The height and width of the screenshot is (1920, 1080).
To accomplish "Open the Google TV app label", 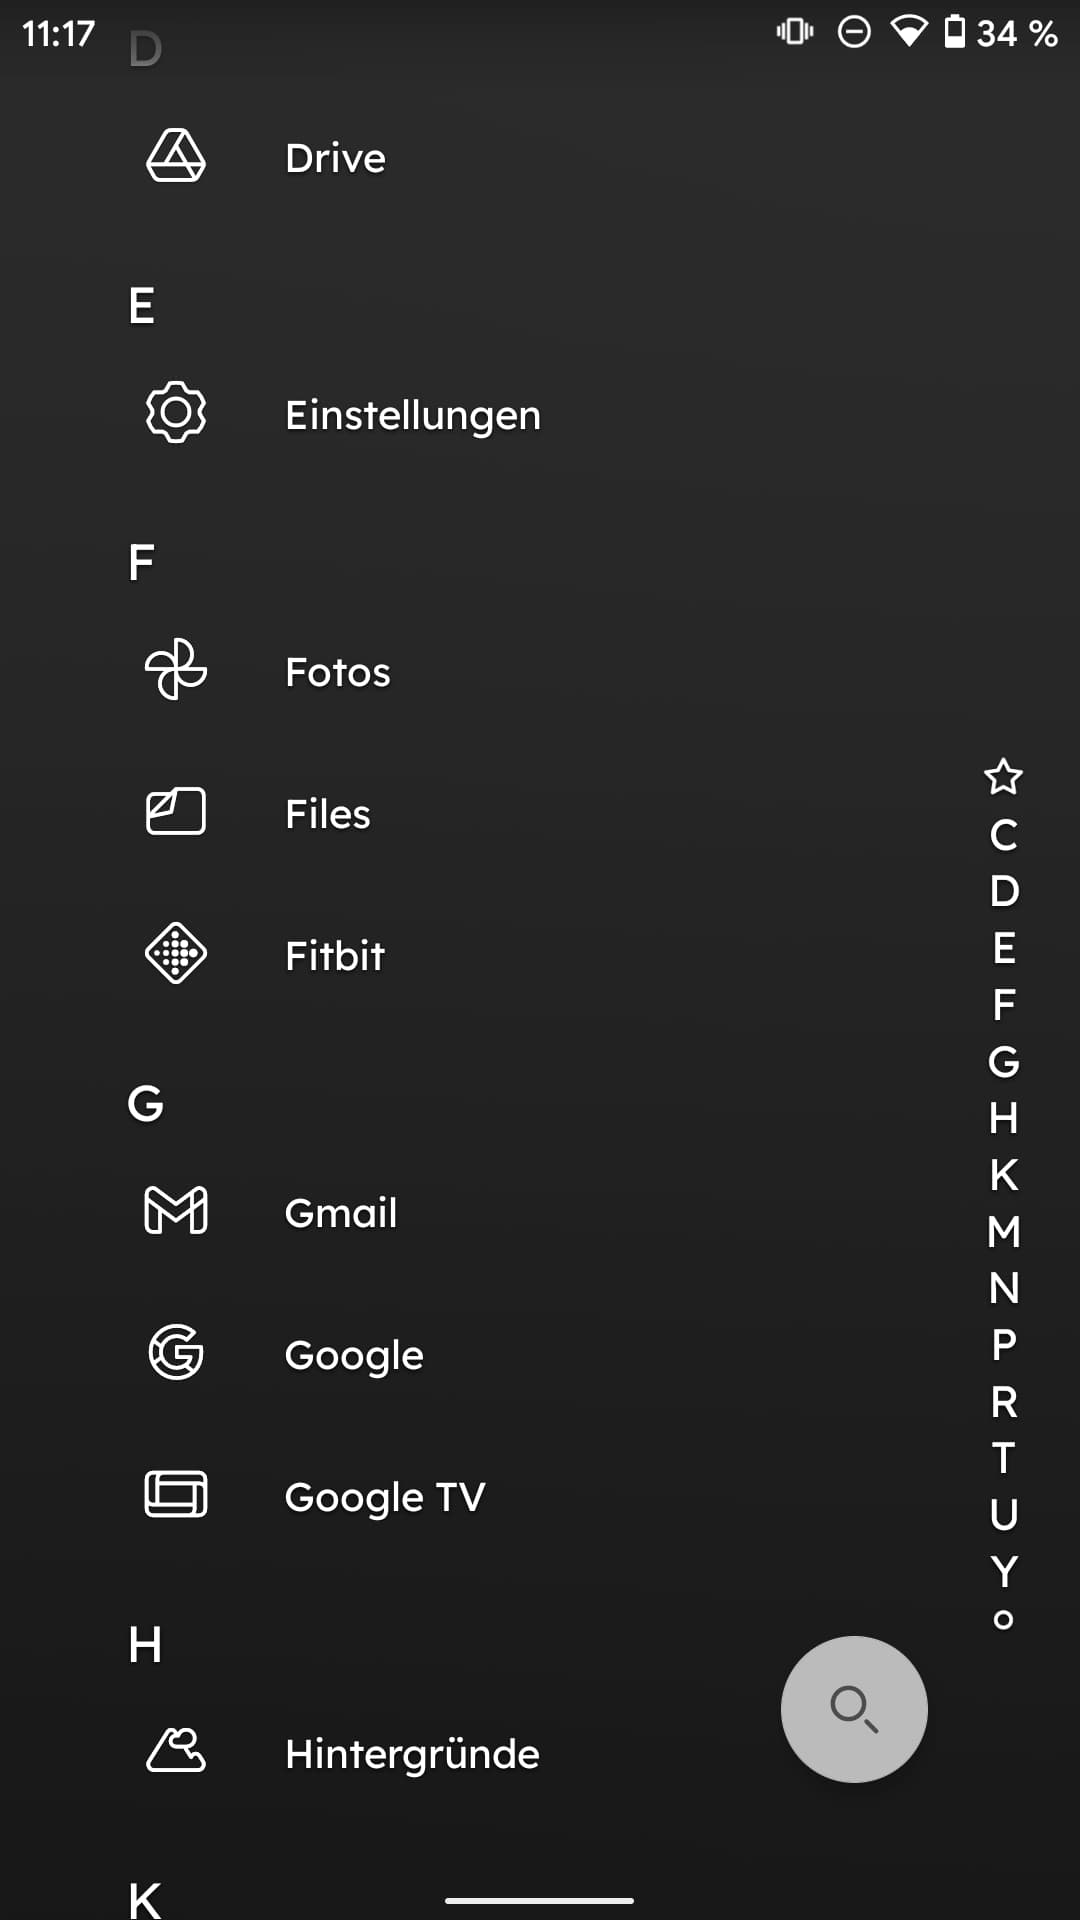I will [x=385, y=1497].
